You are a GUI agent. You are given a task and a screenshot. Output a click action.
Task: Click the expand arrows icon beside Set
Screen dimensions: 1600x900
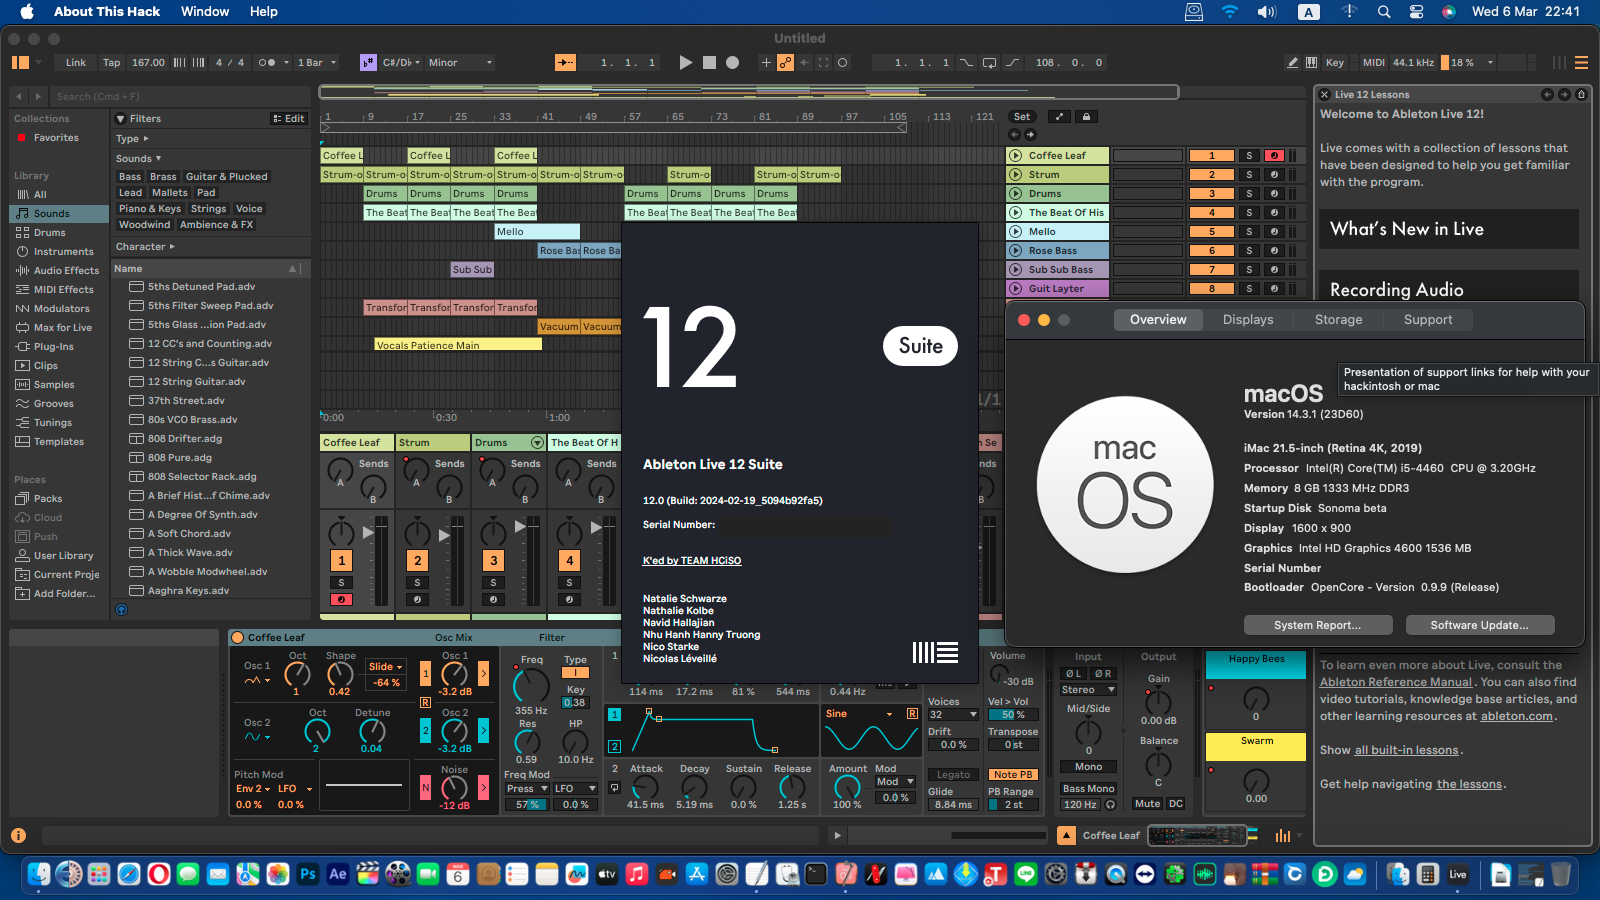click(x=1059, y=117)
